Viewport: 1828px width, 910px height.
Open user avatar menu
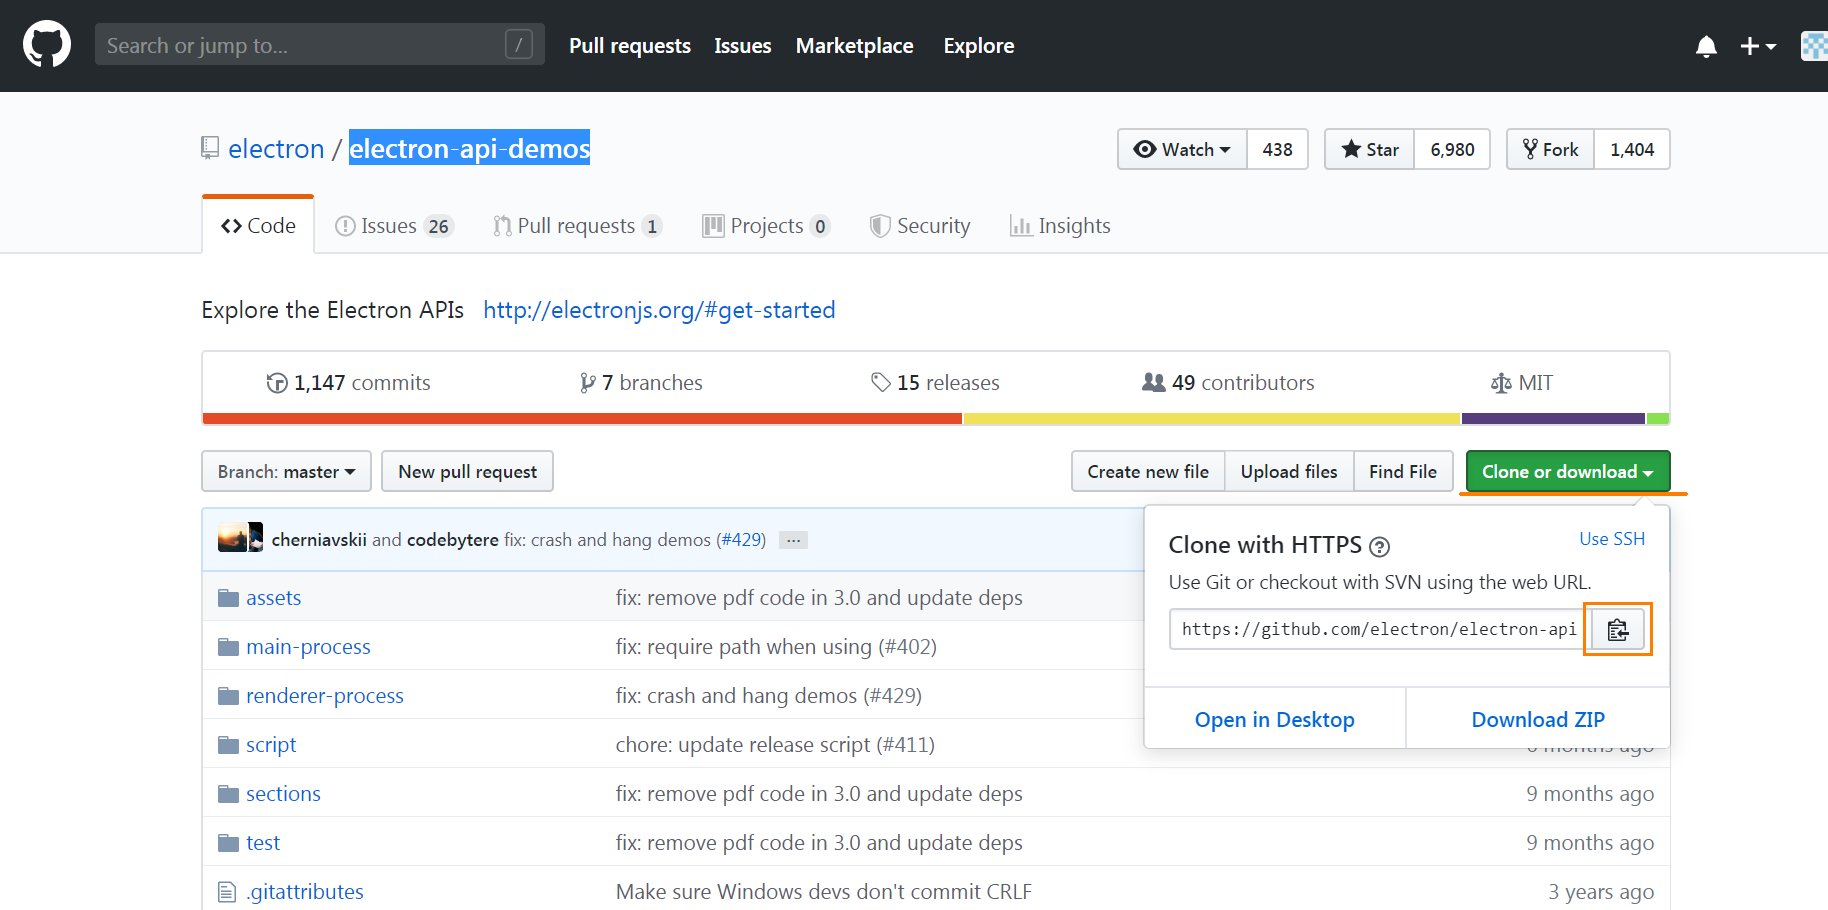(x=1814, y=46)
